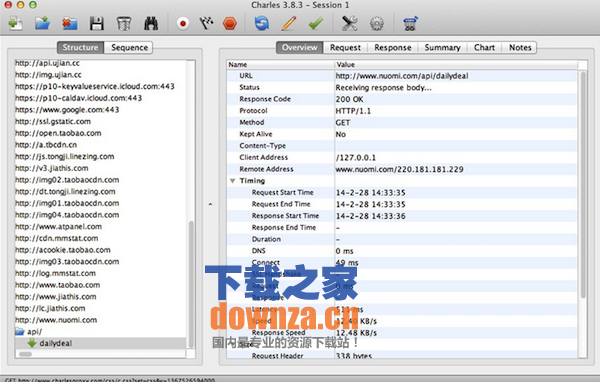Click the Overview panel vertical scrollbar
The width and height of the screenshot is (600, 382).
[x=583, y=184]
